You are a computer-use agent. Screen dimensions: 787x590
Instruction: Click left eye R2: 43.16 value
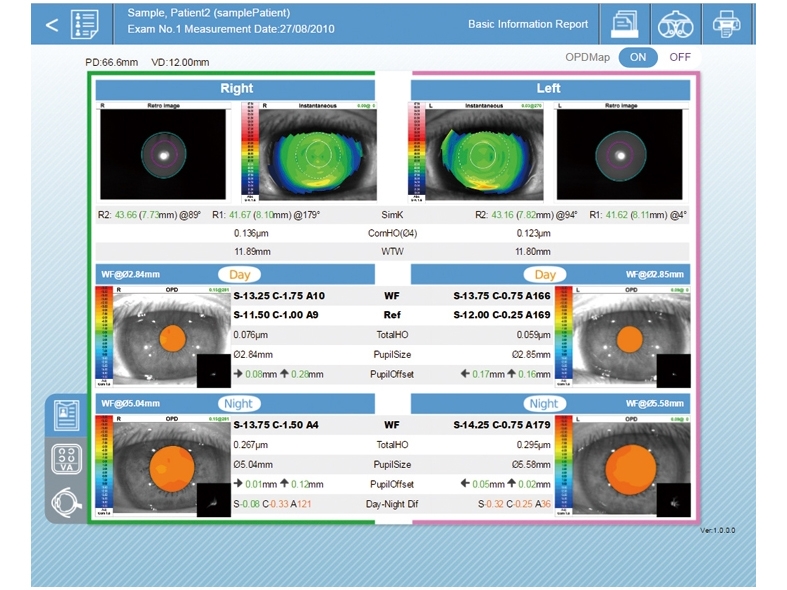point(526,215)
